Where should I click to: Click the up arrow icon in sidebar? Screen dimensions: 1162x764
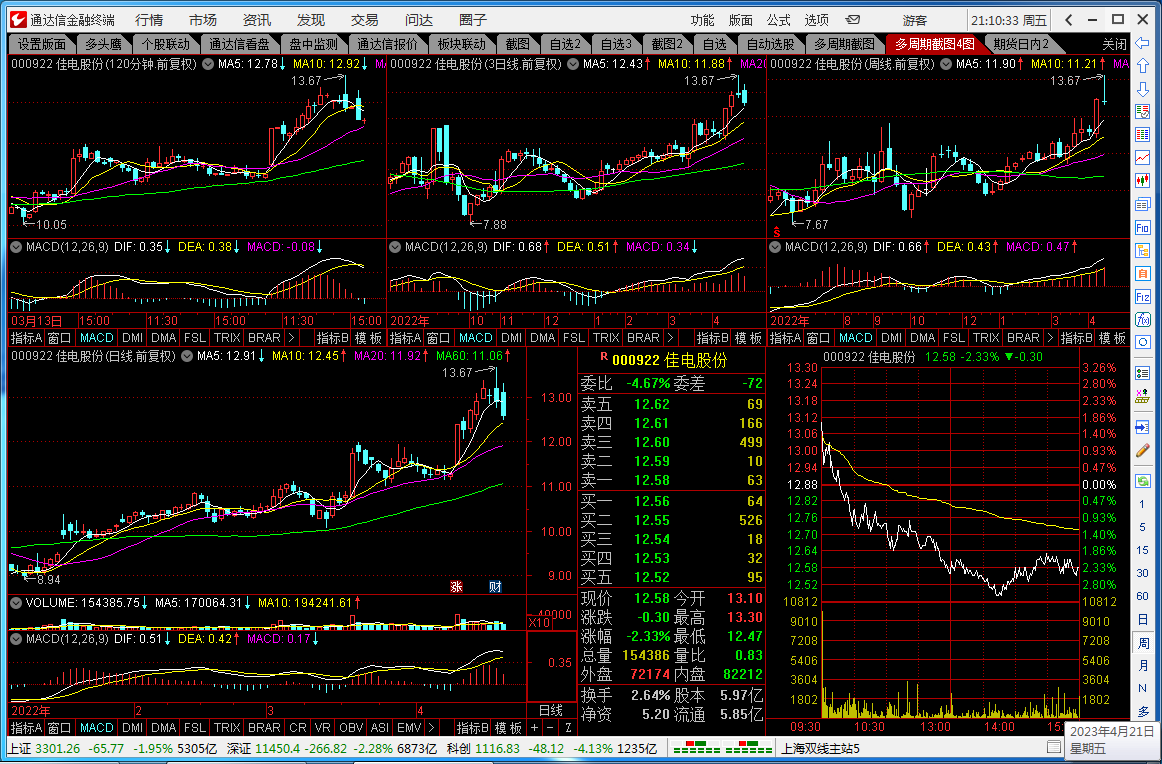[x=1143, y=66]
